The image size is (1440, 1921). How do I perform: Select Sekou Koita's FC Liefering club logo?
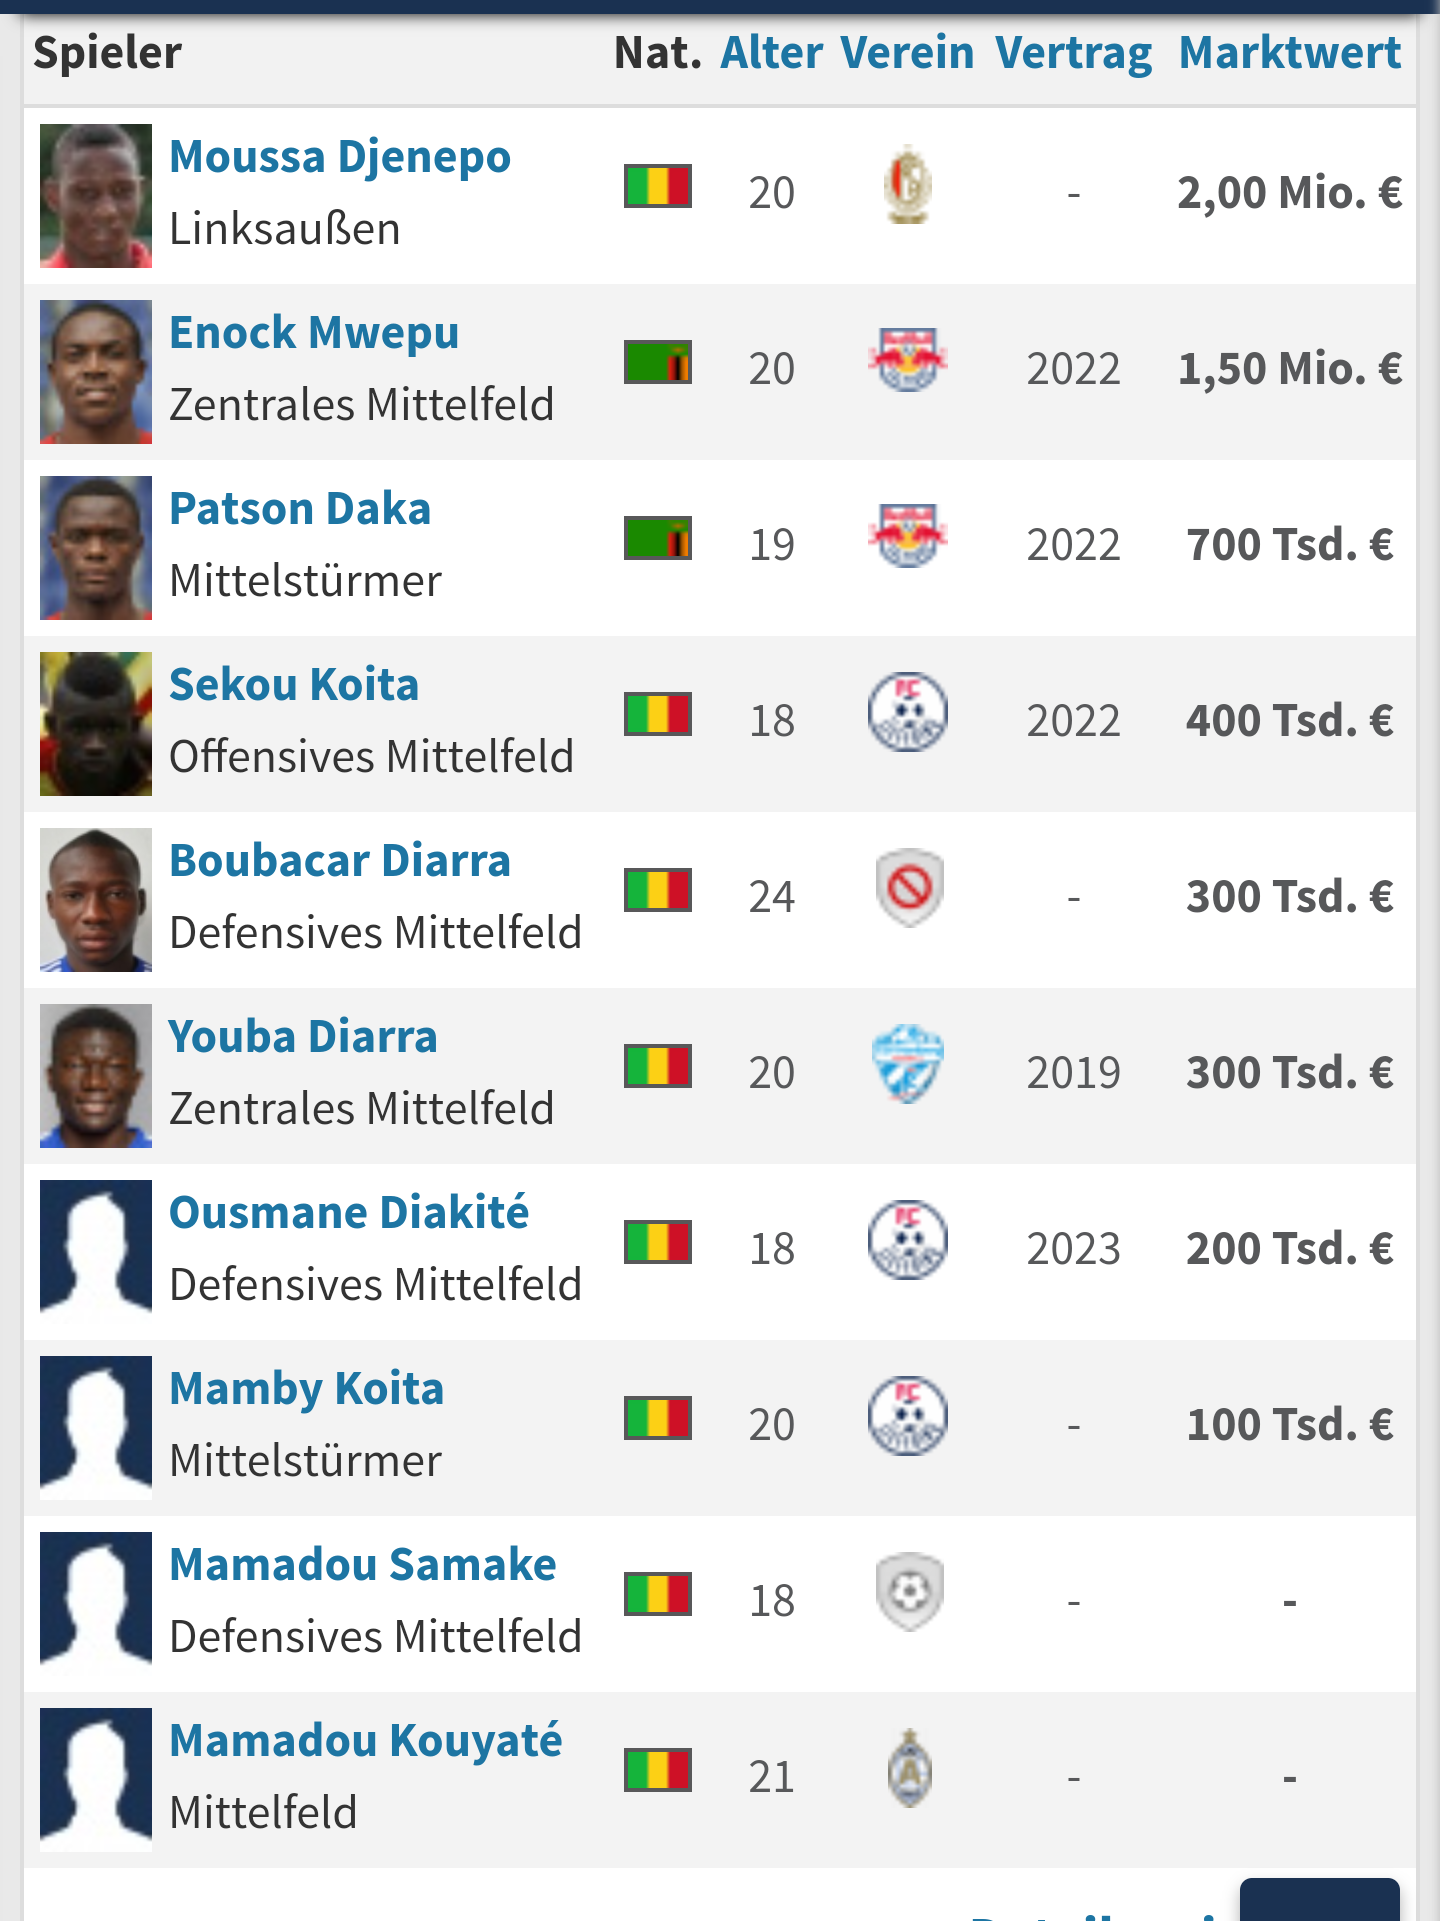click(908, 712)
